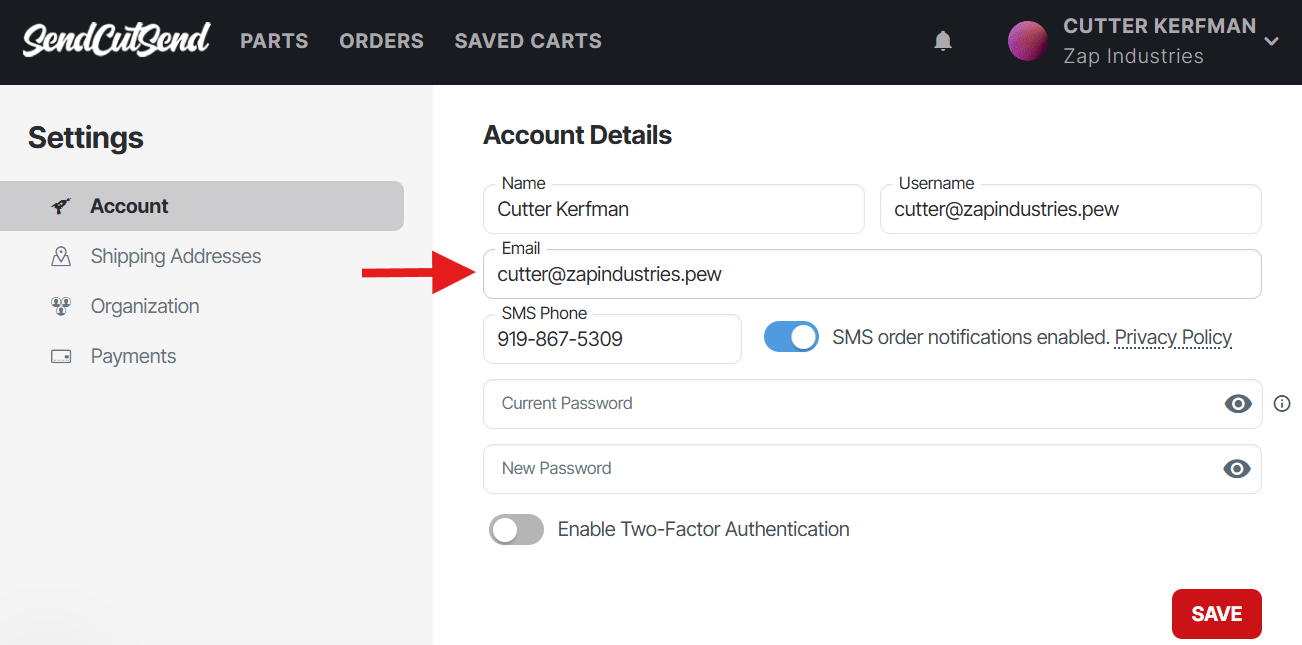Screen dimensions: 1302x645
Task: Click into the Email input field
Action: coord(870,275)
